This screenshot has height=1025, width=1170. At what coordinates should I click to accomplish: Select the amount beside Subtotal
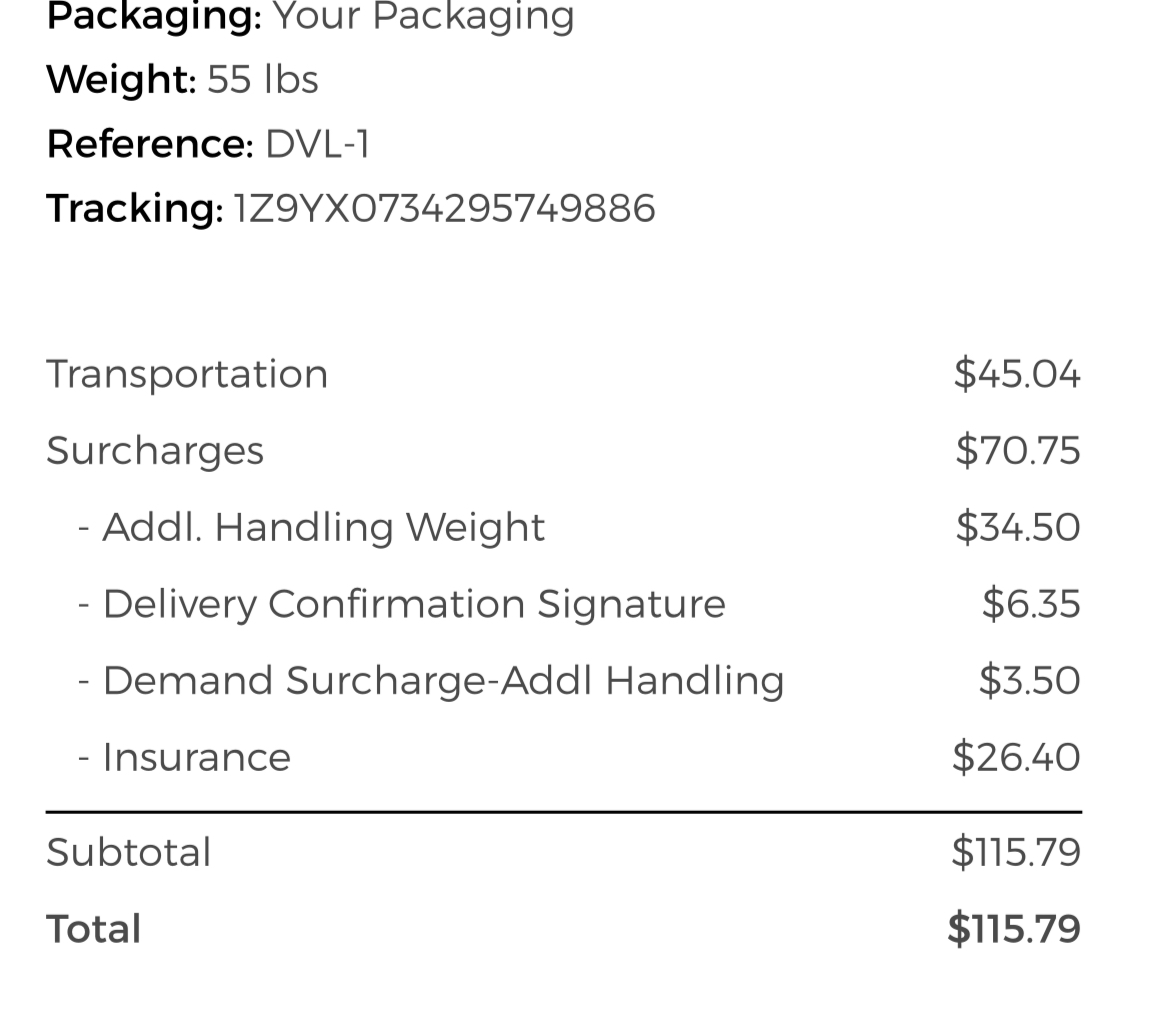(x=1015, y=853)
